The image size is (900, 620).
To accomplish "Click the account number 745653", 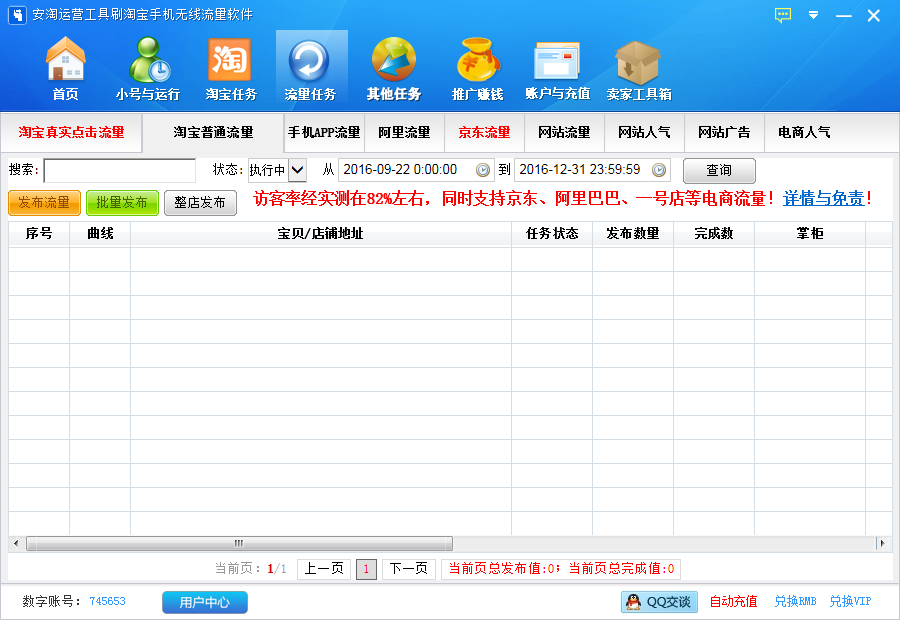I will click(x=107, y=602).
